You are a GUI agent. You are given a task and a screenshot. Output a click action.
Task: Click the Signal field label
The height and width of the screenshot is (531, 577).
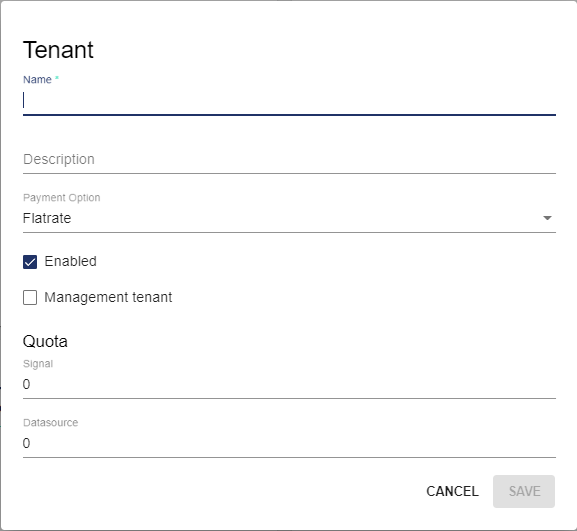(x=38, y=364)
